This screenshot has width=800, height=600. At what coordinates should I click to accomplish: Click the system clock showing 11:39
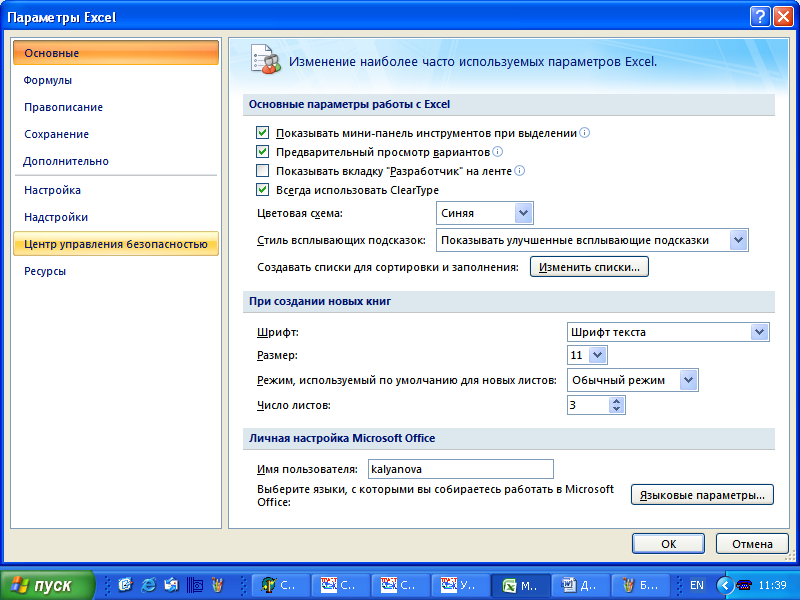(772, 585)
